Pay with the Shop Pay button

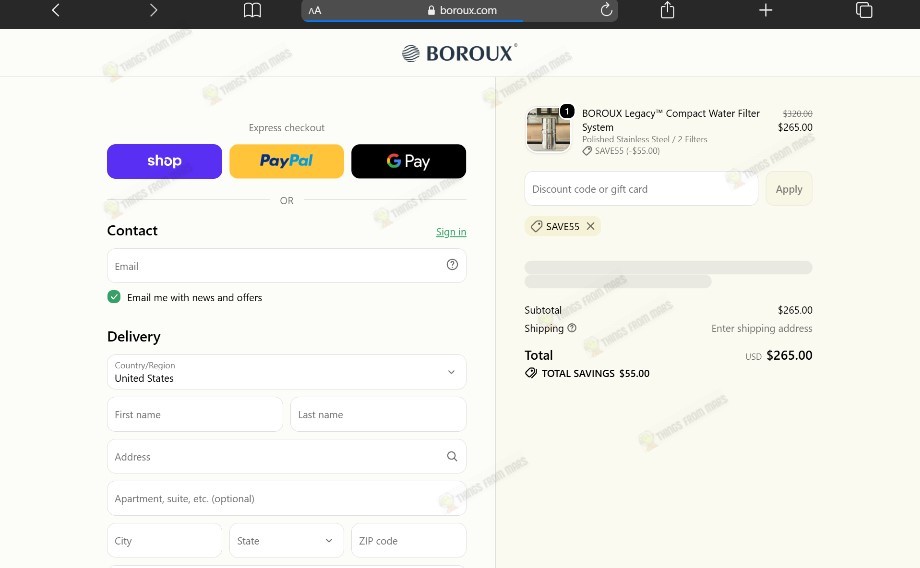click(x=164, y=161)
